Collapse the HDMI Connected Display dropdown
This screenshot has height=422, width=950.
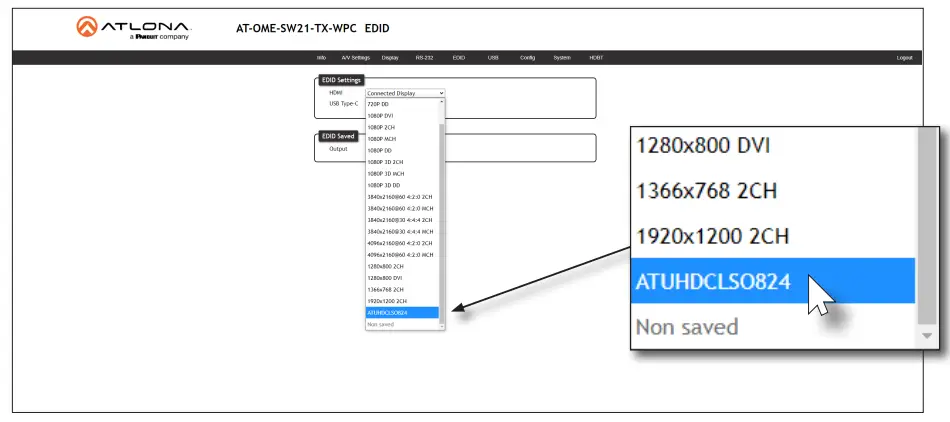(405, 93)
